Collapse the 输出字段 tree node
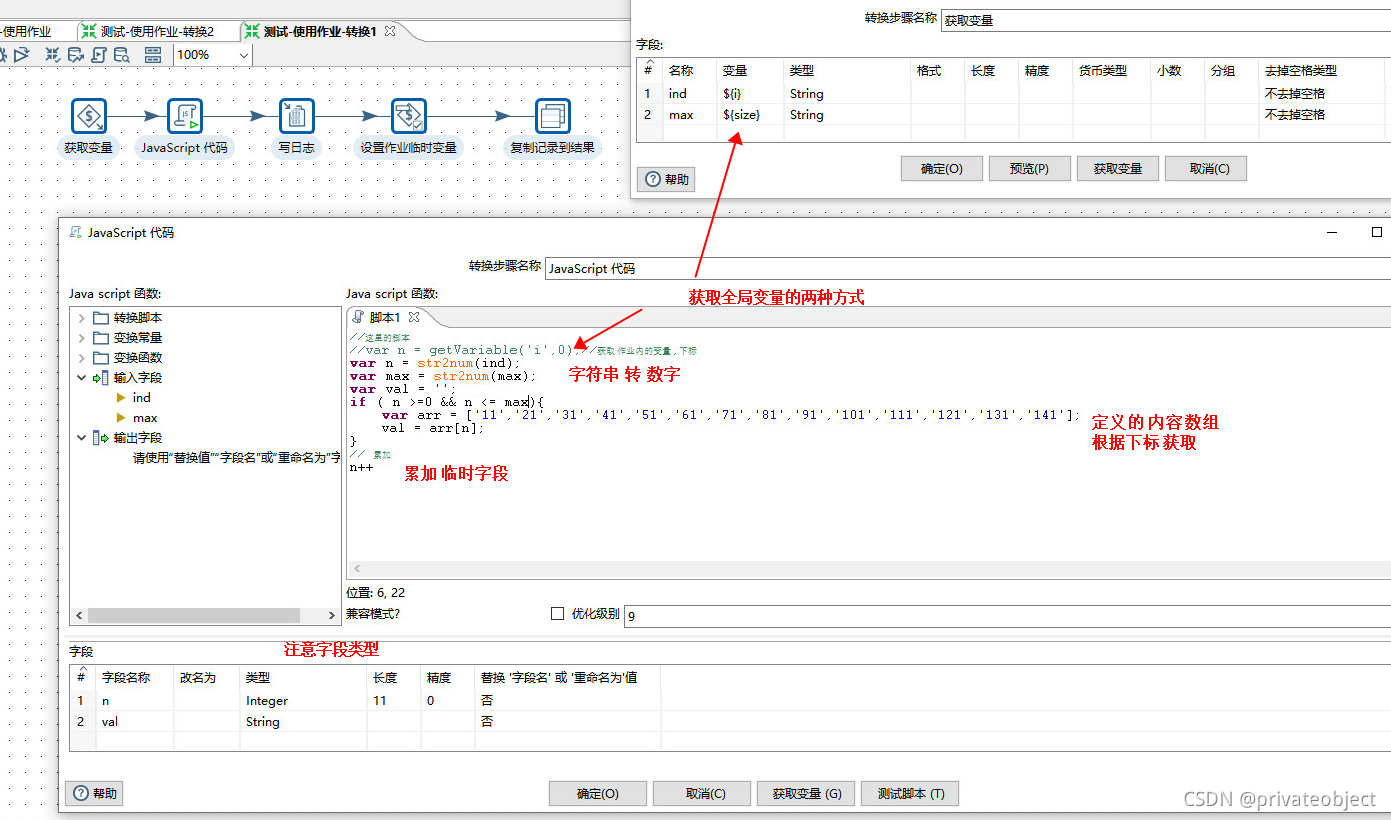The image size is (1391, 820). coord(81,437)
